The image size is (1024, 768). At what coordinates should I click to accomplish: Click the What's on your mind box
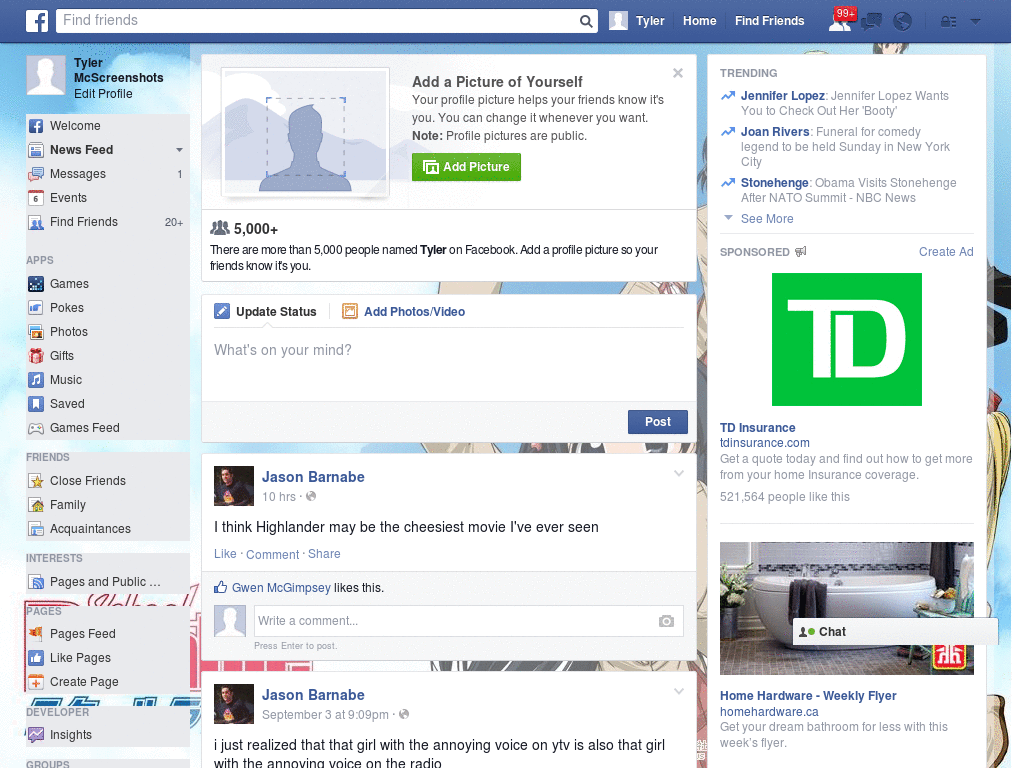449,366
